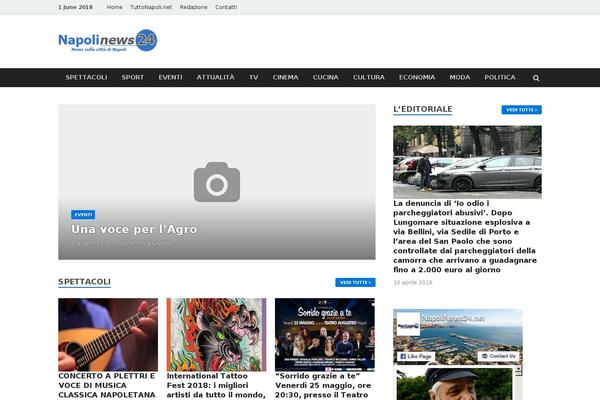
Task: Click the 1 June 2018 date text
Action: click(75, 7)
